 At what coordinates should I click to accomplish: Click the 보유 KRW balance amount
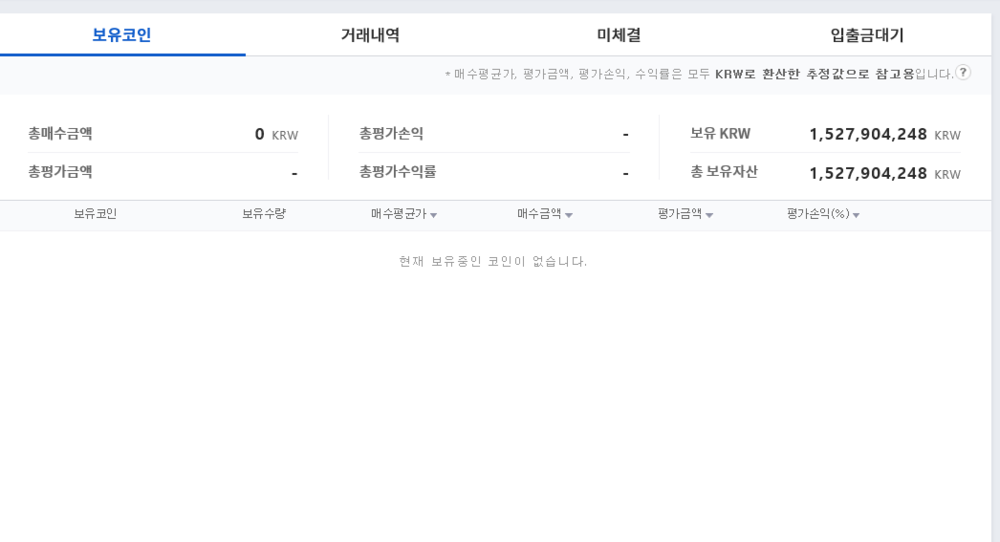(x=868, y=134)
